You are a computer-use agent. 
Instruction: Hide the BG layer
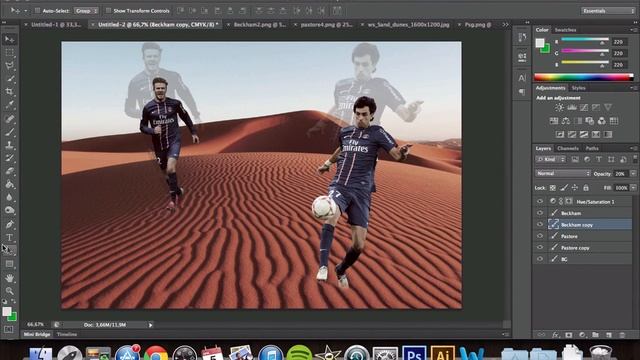click(x=540, y=259)
